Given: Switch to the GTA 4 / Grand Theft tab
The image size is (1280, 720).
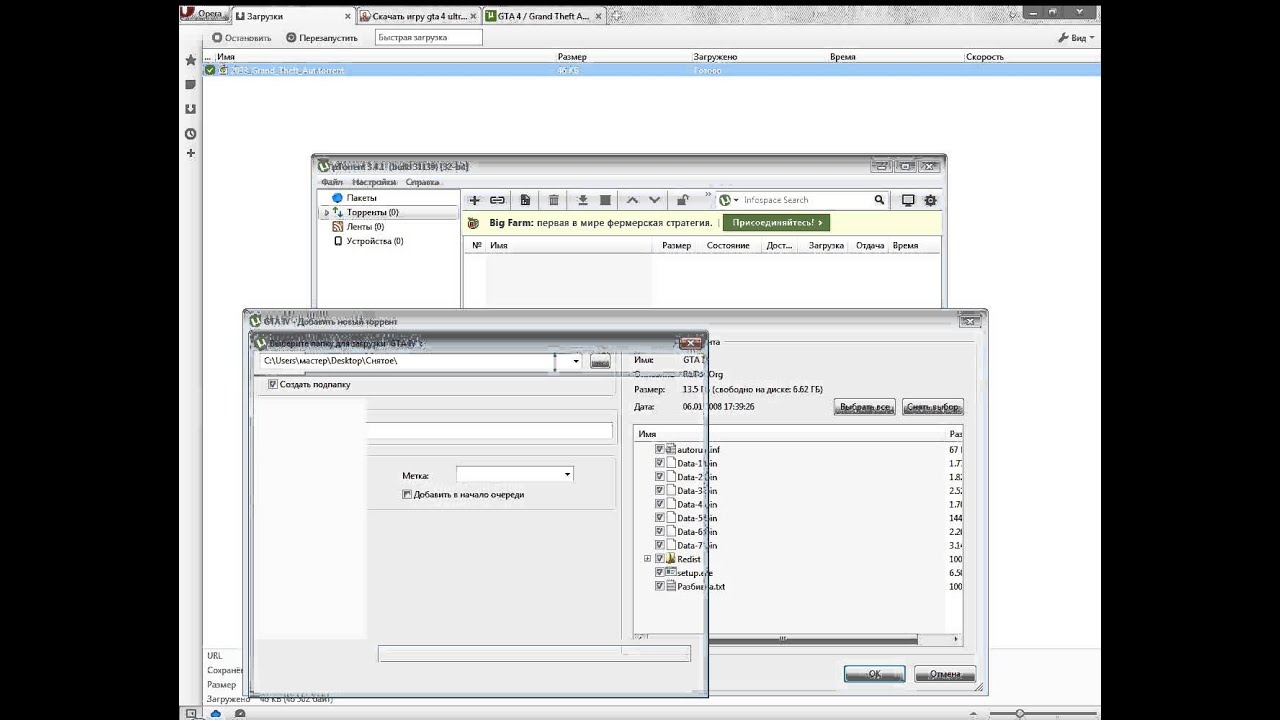Looking at the screenshot, I should pyautogui.click(x=542, y=16).
